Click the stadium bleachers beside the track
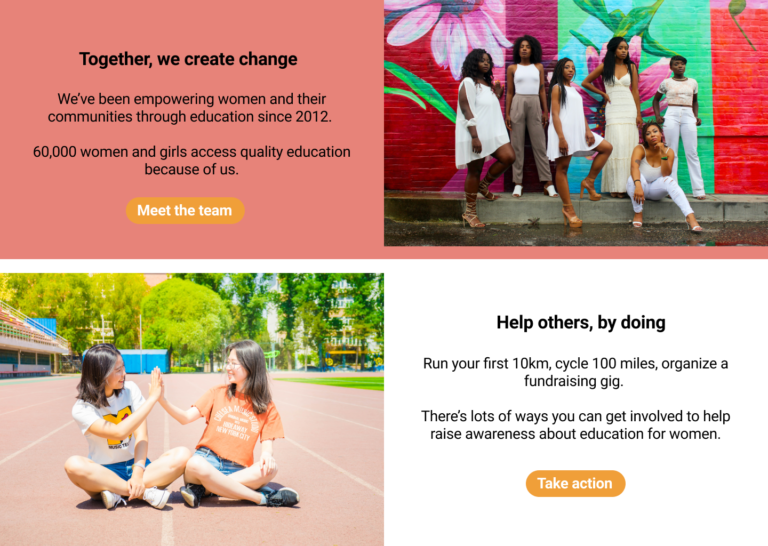This screenshot has height=546, width=768. (29, 338)
